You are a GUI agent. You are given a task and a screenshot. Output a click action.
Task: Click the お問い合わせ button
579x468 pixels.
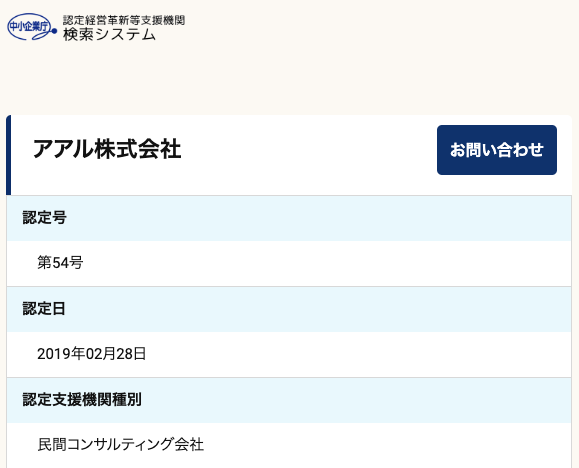point(497,150)
